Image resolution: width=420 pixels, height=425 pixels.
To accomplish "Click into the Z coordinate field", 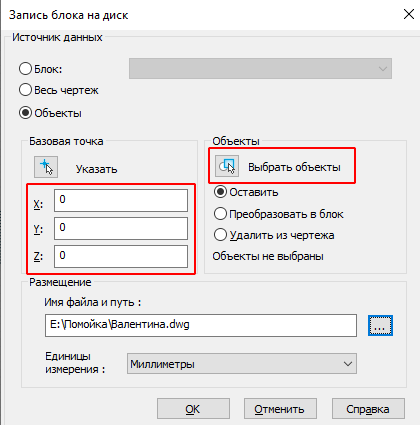I will pyautogui.click(x=121, y=256).
